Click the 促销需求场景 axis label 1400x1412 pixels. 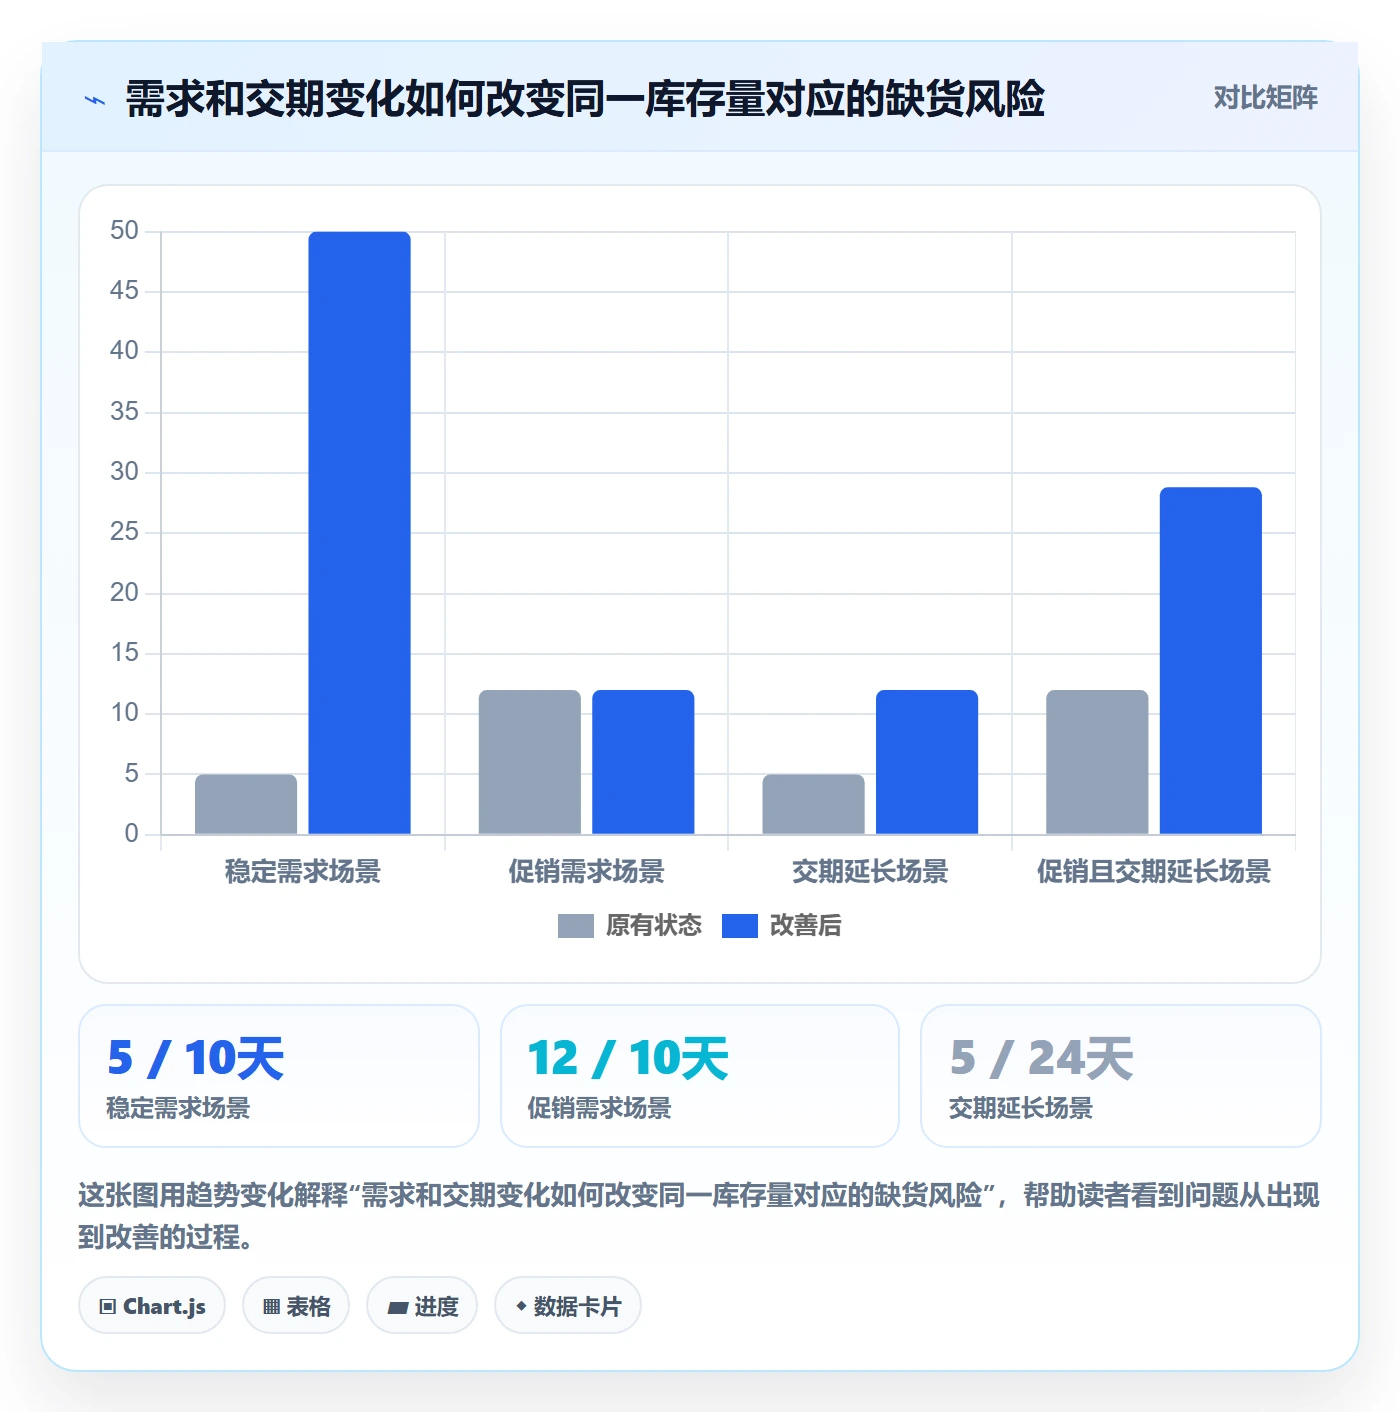586,872
